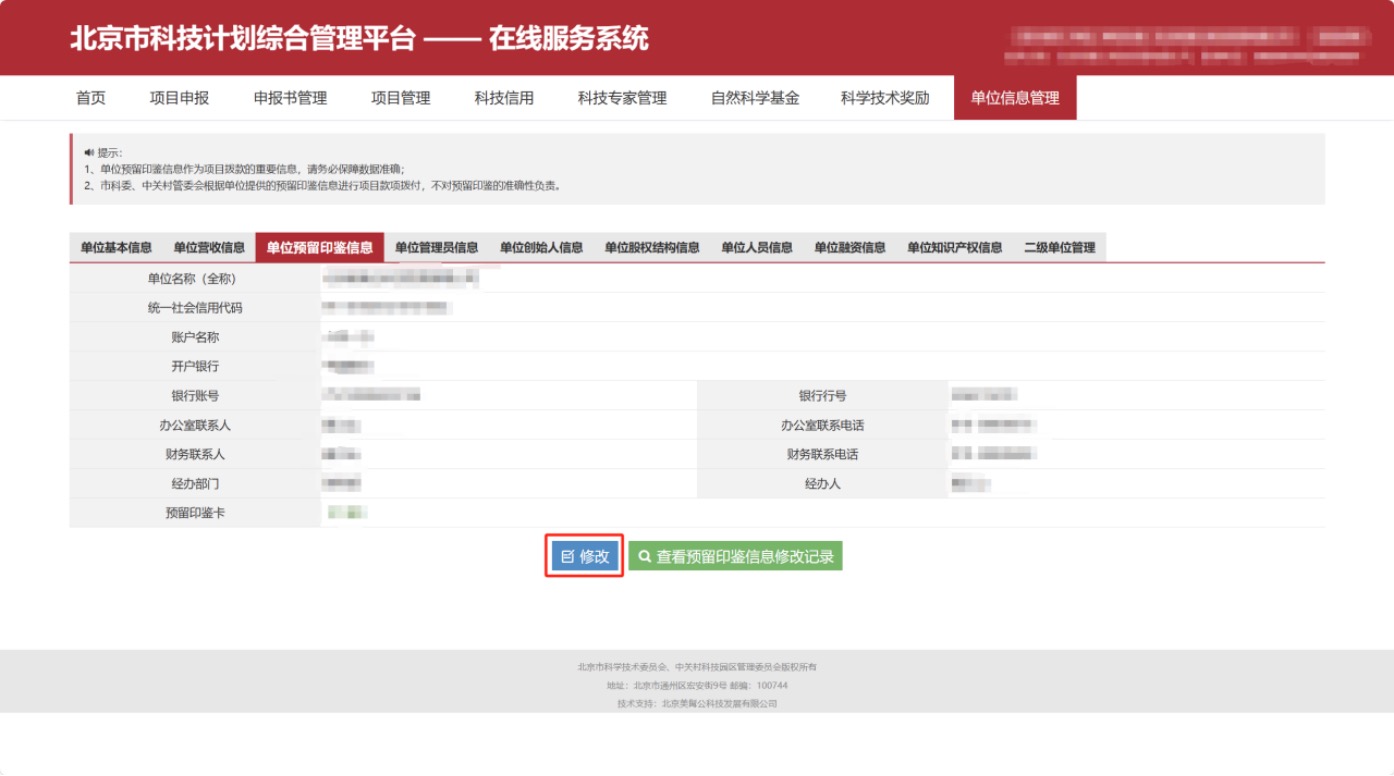Screen dimensions: 1394x776
Task: Show the 单位创始人信息 tab
Action: pyautogui.click(x=541, y=248)
